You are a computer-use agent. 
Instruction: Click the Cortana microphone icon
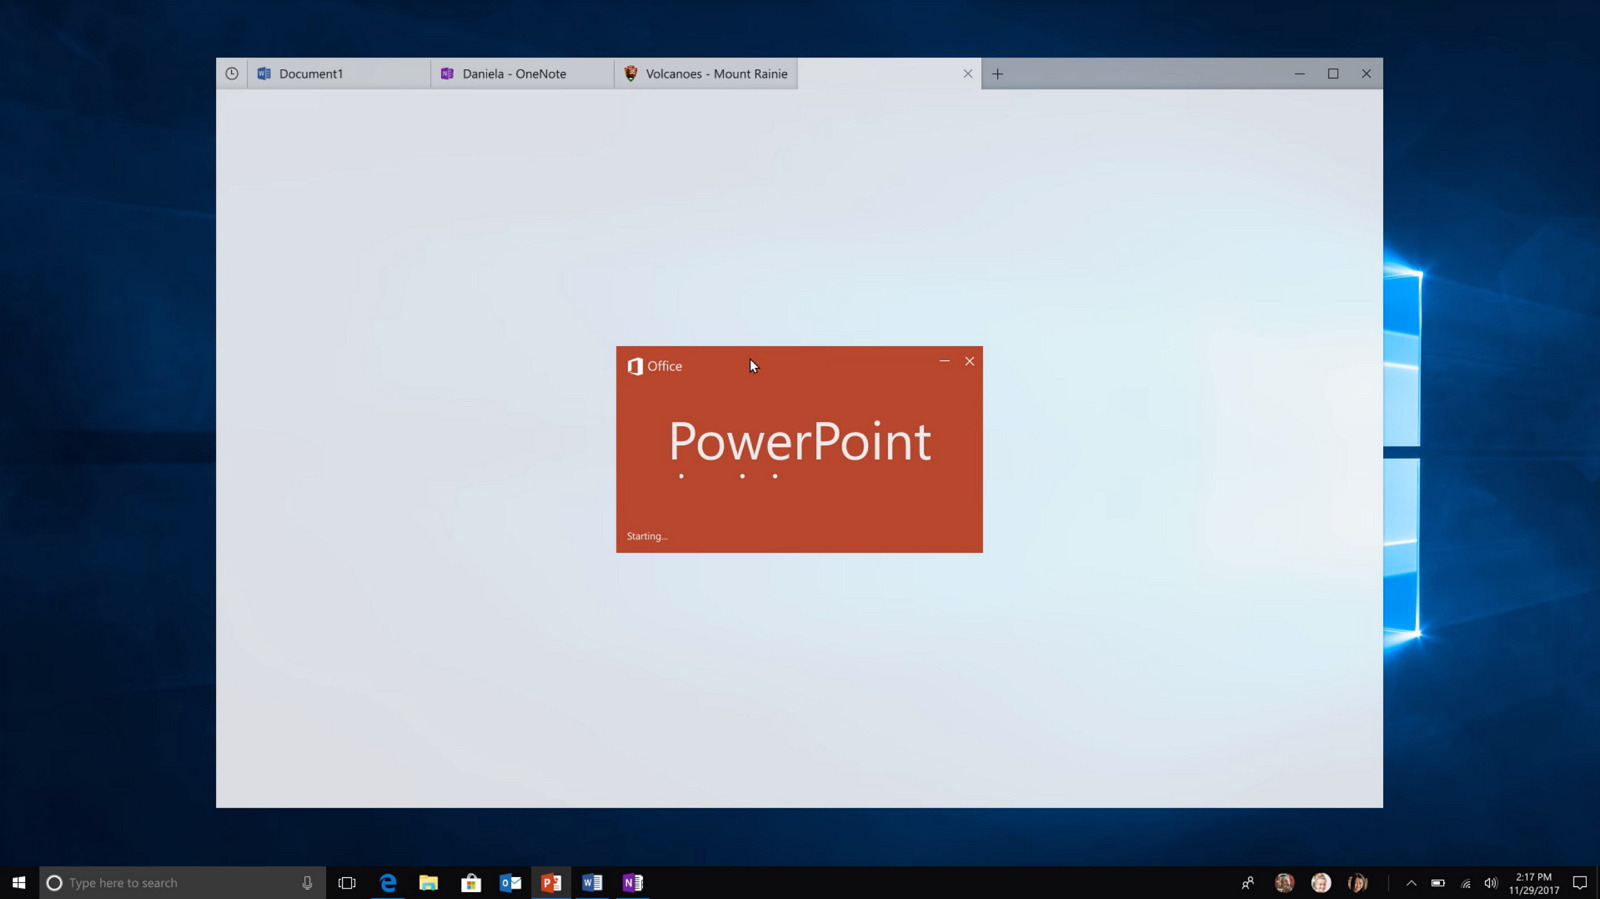(307, 883)
